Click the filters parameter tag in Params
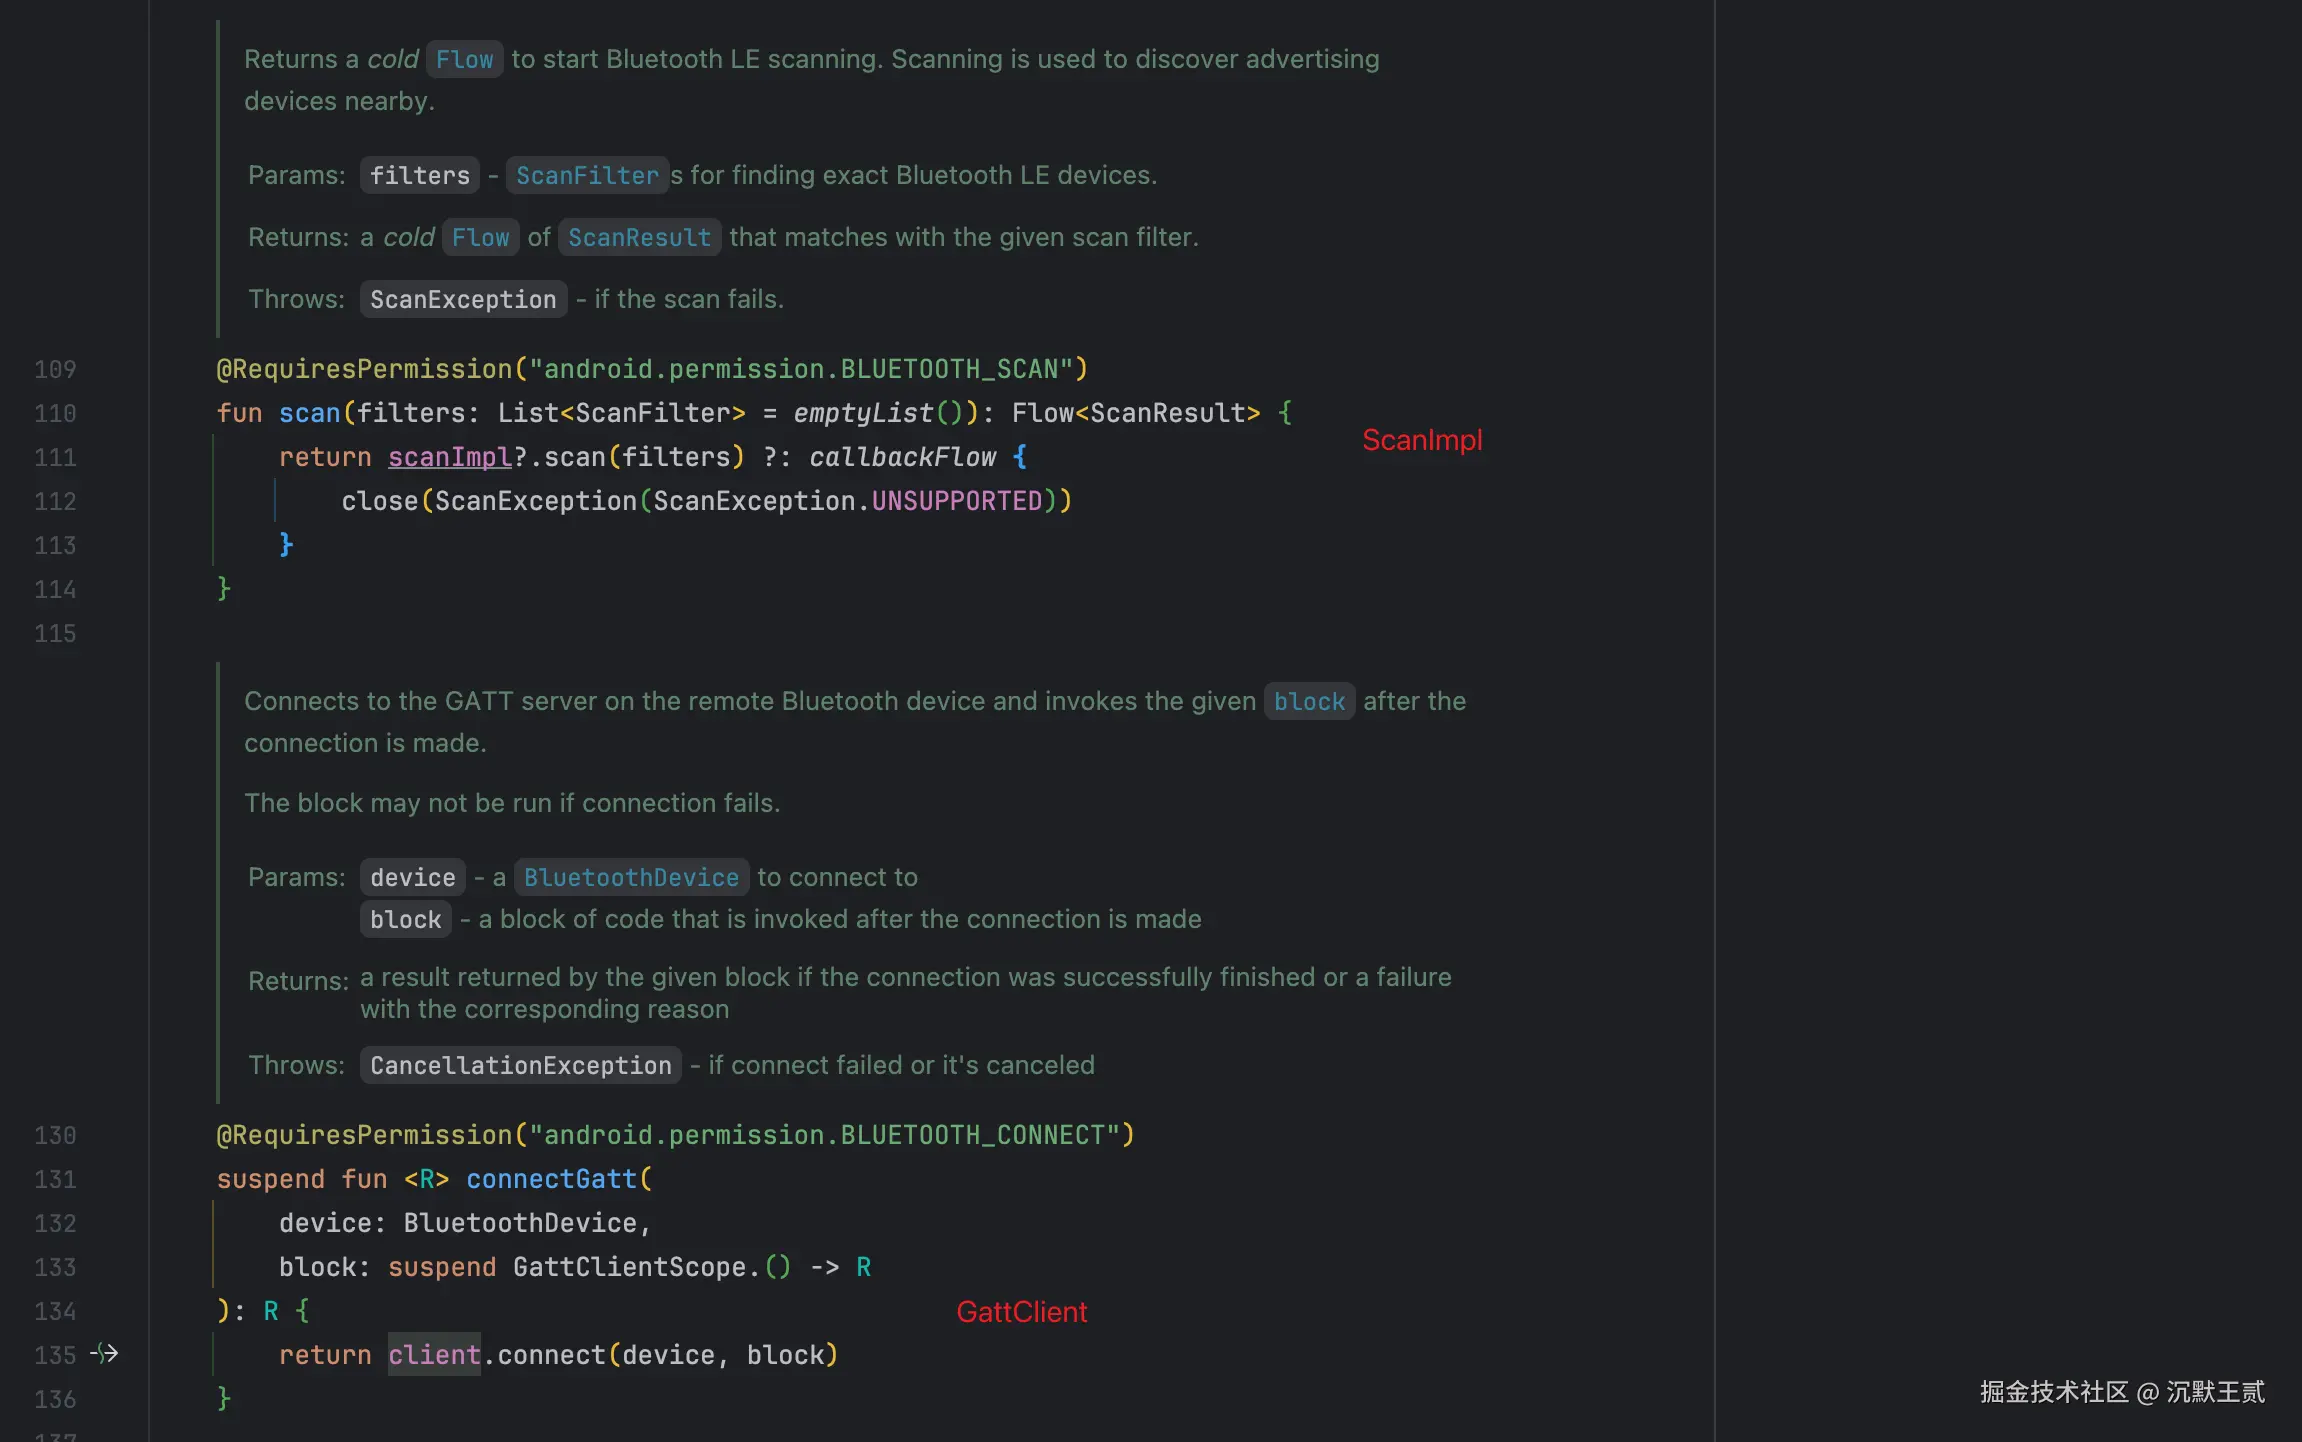Screen dimensions: 2302x1442 click(419, 176)
